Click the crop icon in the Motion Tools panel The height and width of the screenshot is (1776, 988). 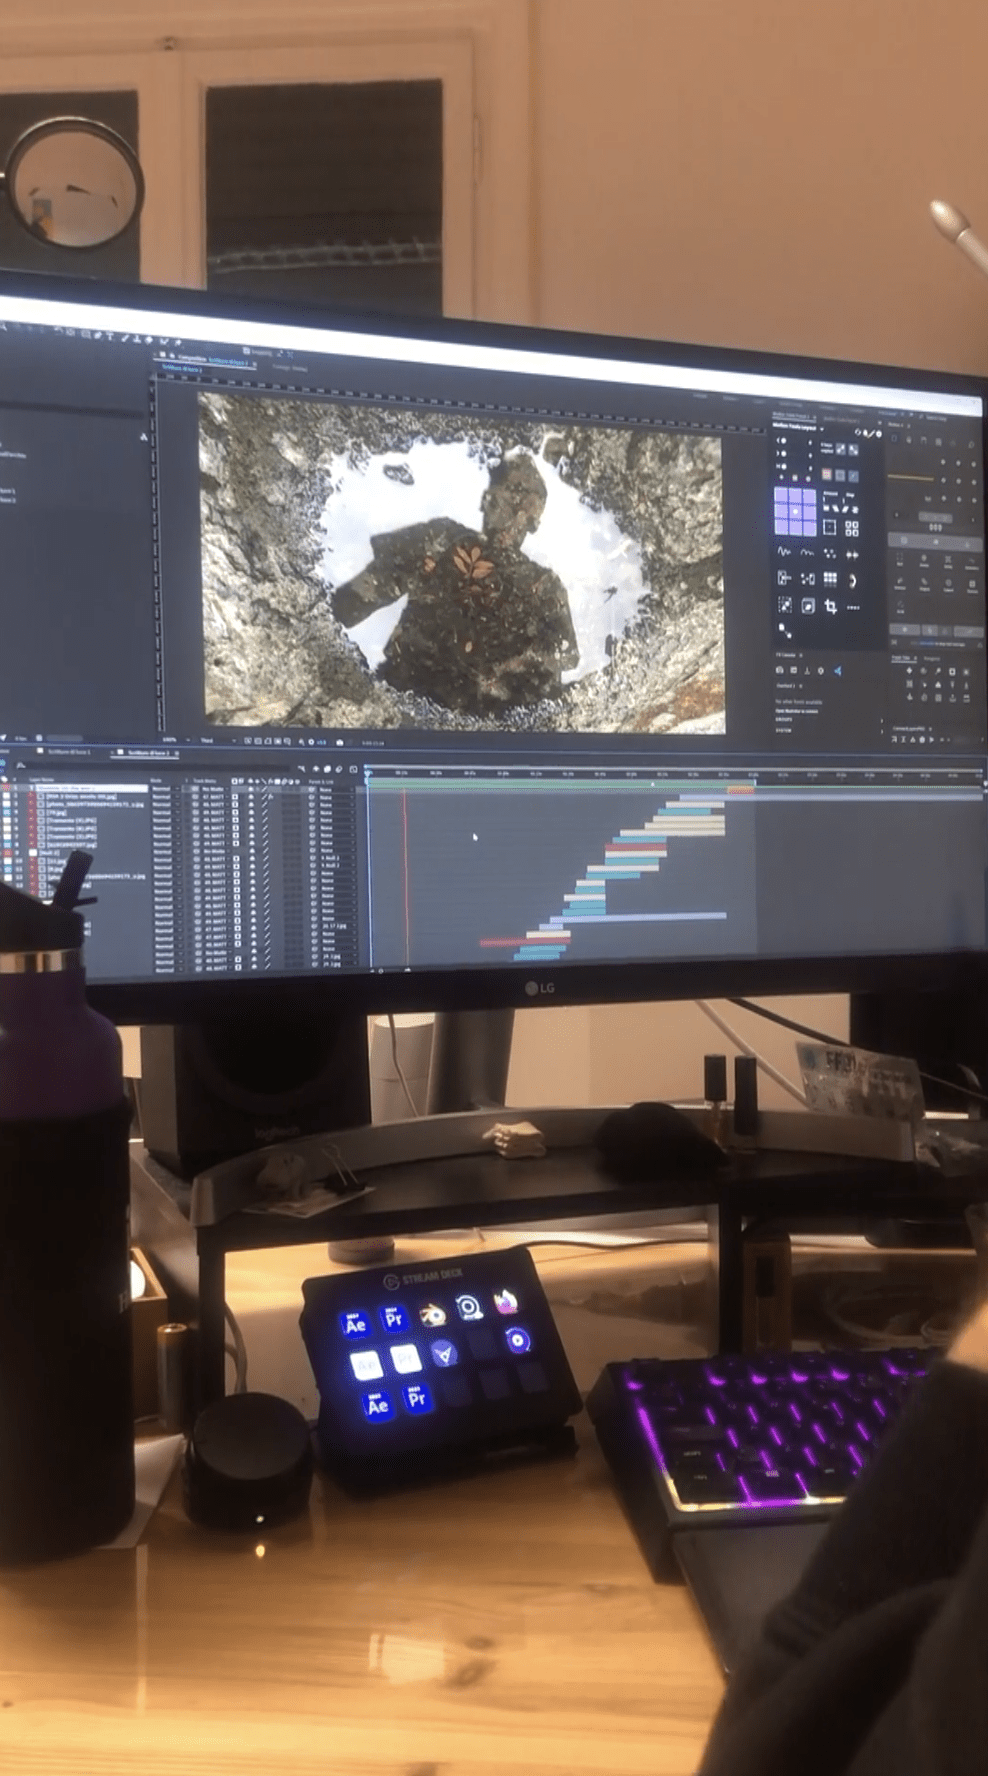coord(830,606)
